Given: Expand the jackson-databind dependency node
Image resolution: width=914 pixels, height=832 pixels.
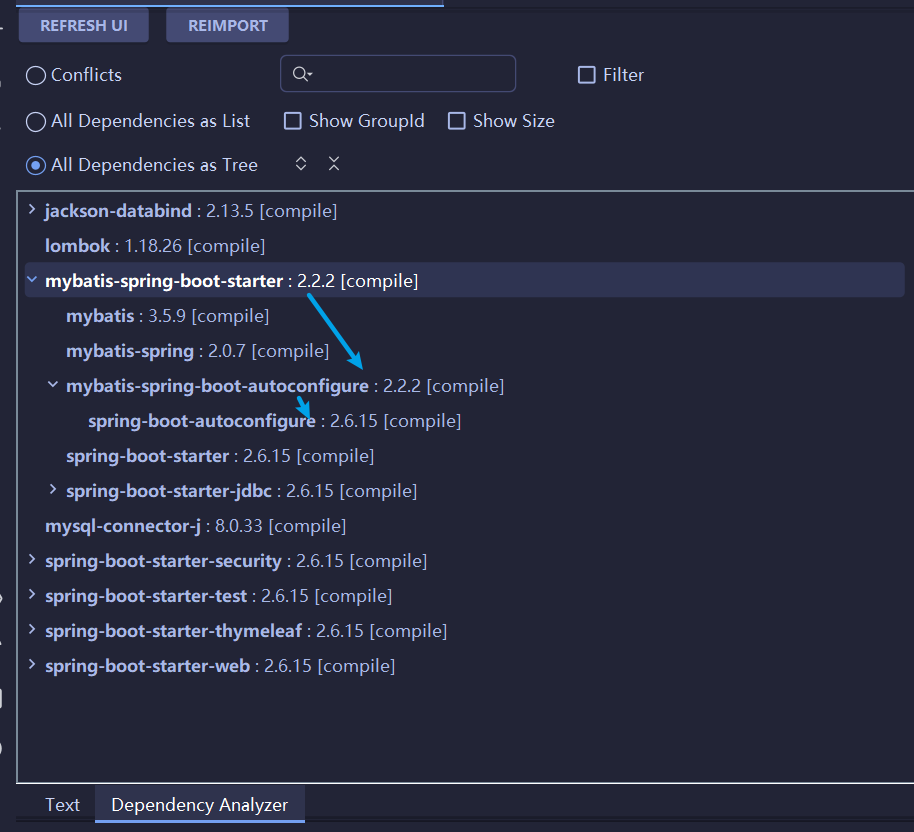Looking at the screenshot, I should 32,210.
